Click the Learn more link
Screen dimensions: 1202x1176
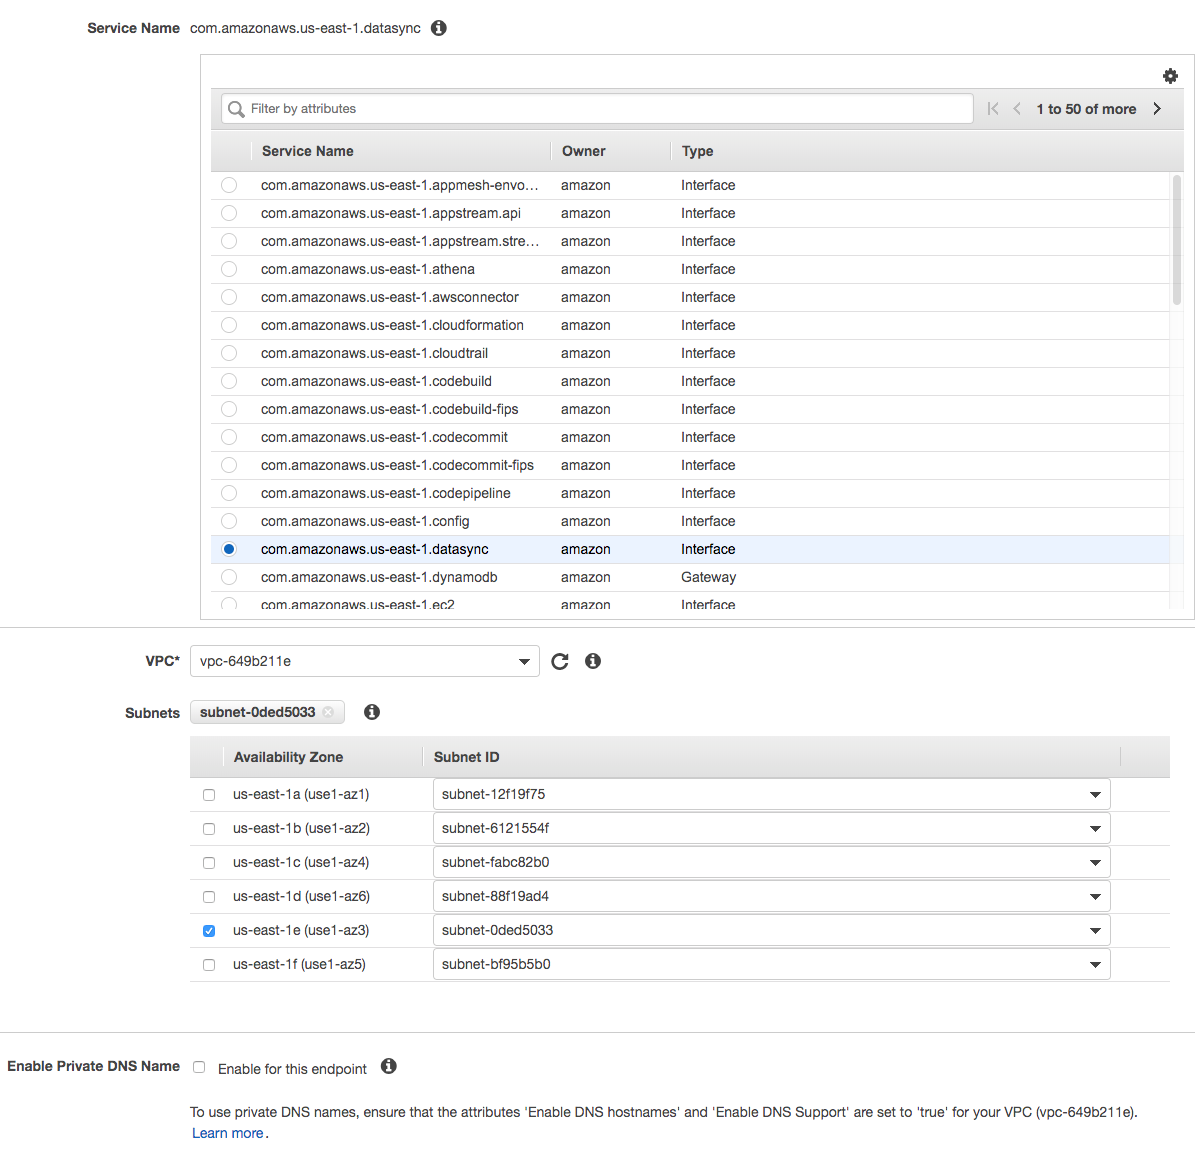pyautogui.click(x=227, y=1132)
